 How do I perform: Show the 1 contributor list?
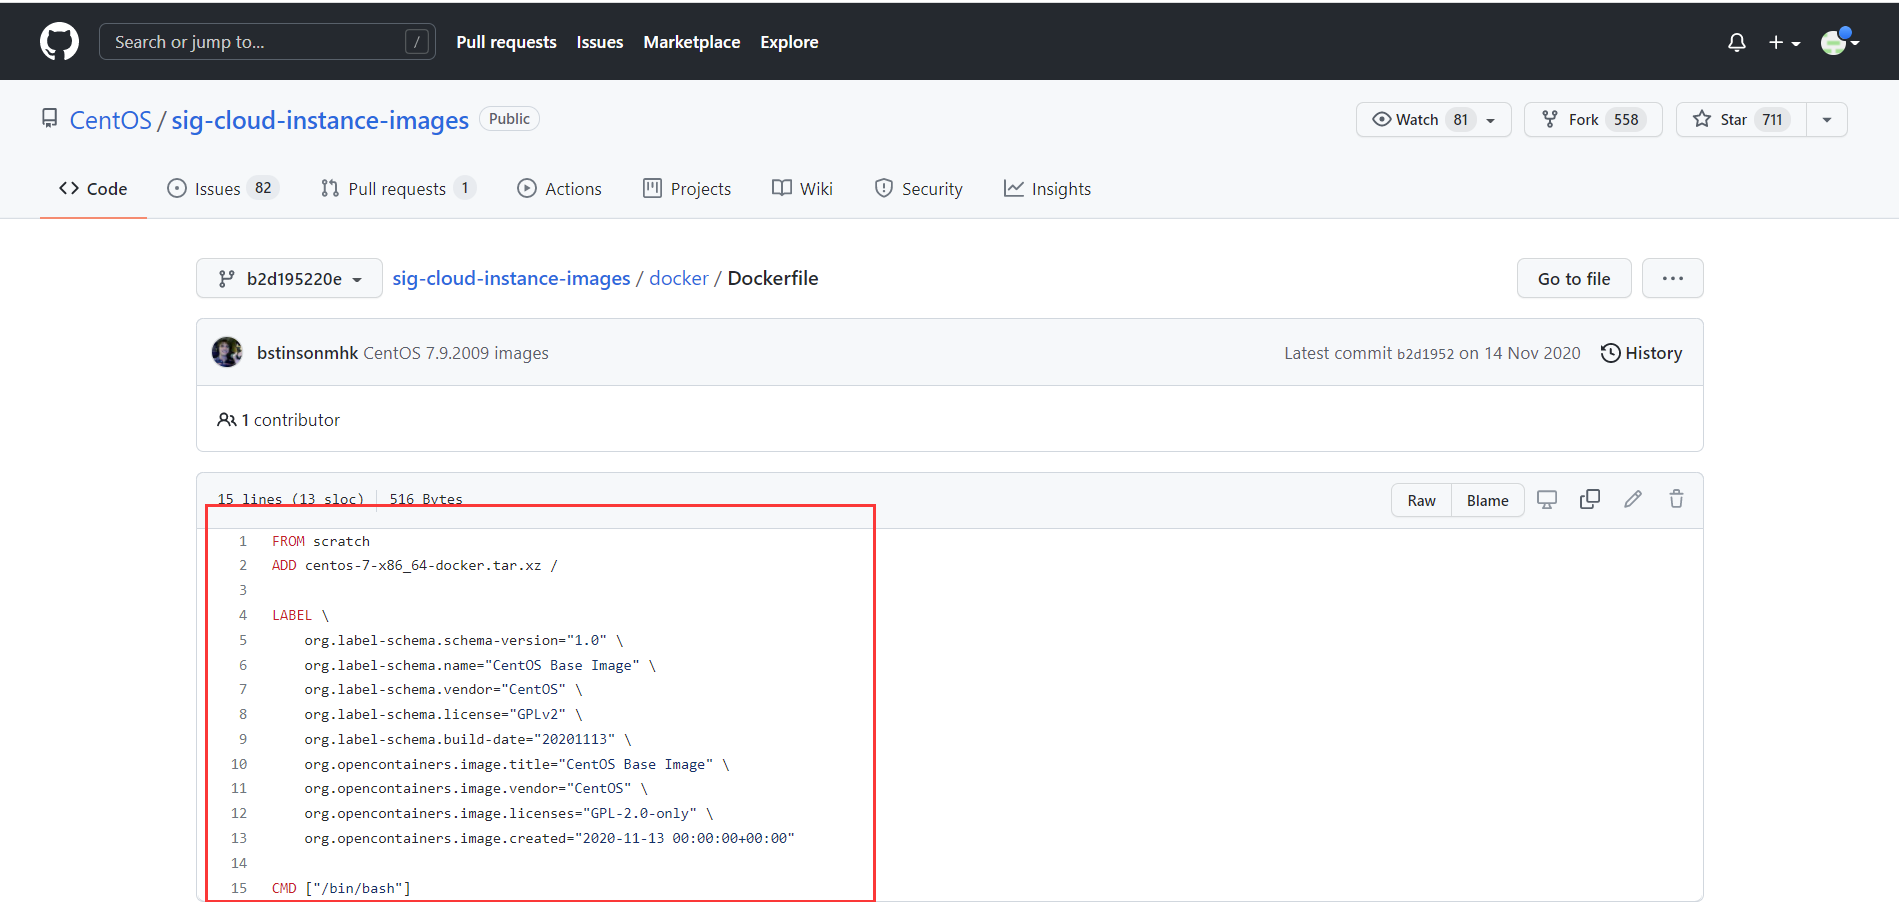pos(279,420)
